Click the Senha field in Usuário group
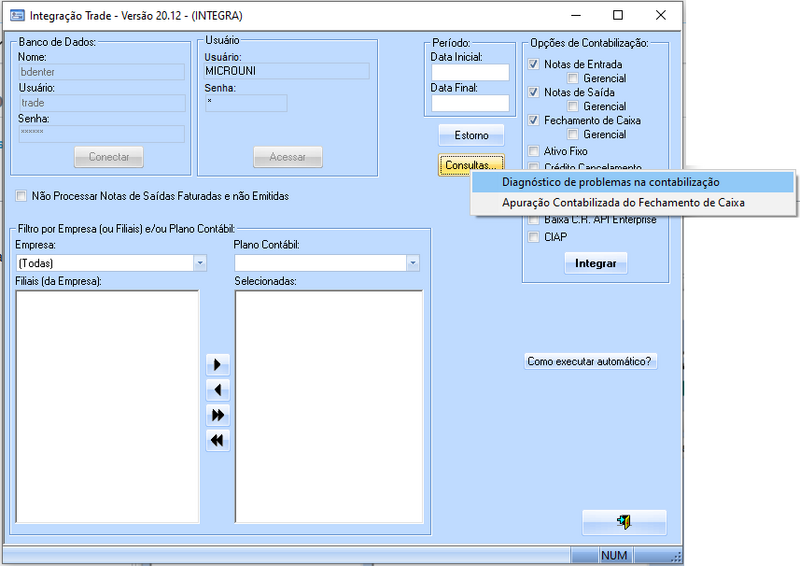 click(245, 103)
